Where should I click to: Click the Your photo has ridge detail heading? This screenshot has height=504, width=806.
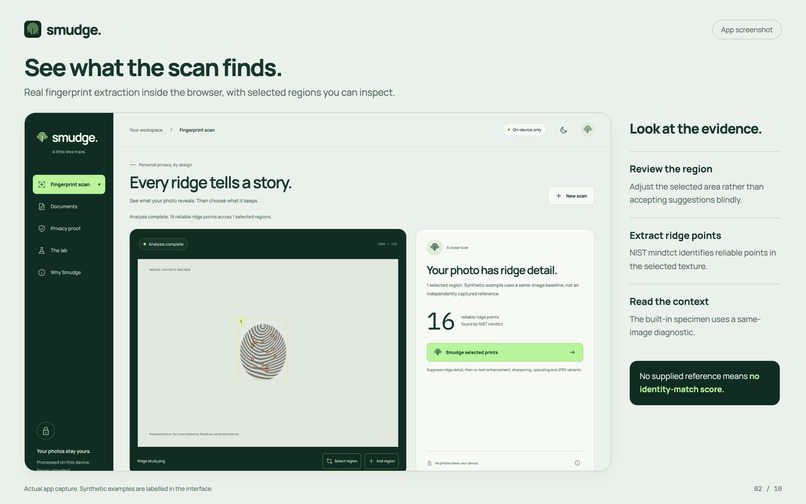[x=491, y=271]
